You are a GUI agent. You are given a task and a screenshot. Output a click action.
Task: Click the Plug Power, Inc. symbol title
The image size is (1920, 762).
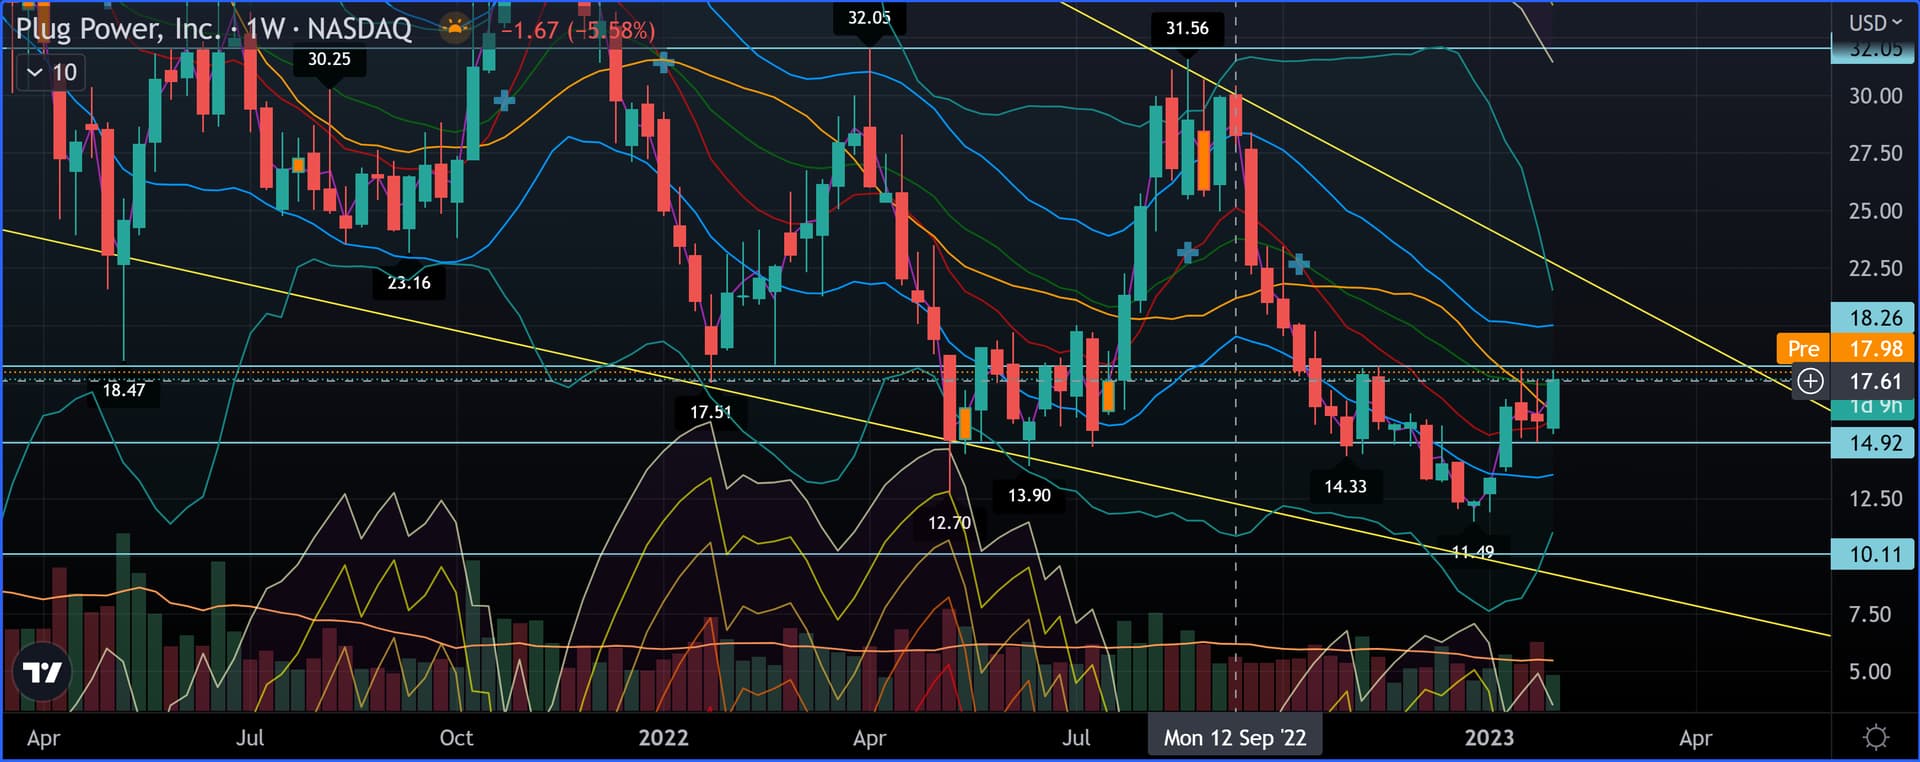click(x=117, y=28)
